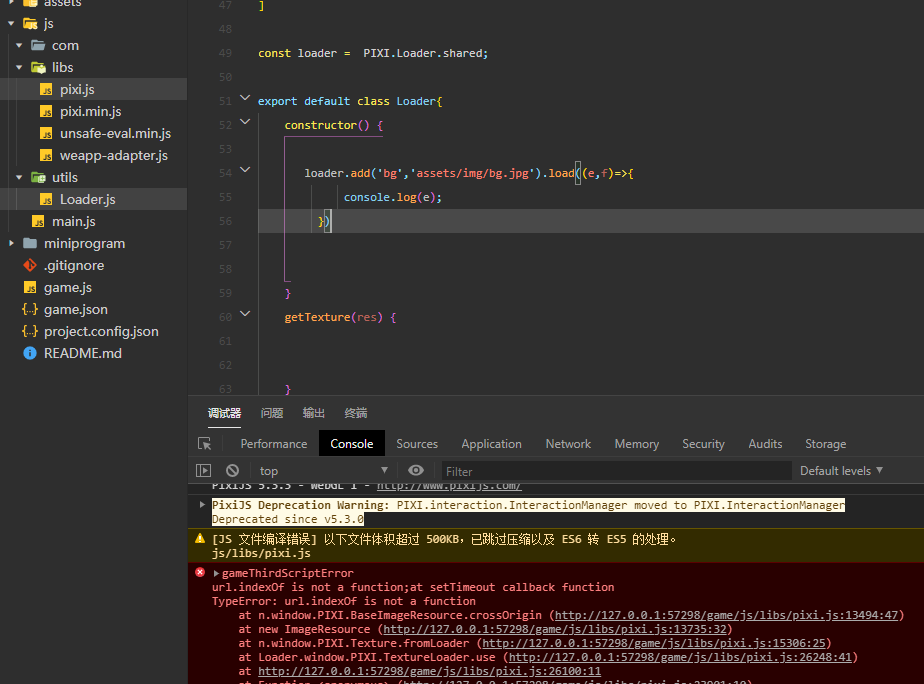Viewport: 924px width, 684px height.
Task: Open pixi.js:15306:25 stack trace link
Action: [x=654, y=643]
